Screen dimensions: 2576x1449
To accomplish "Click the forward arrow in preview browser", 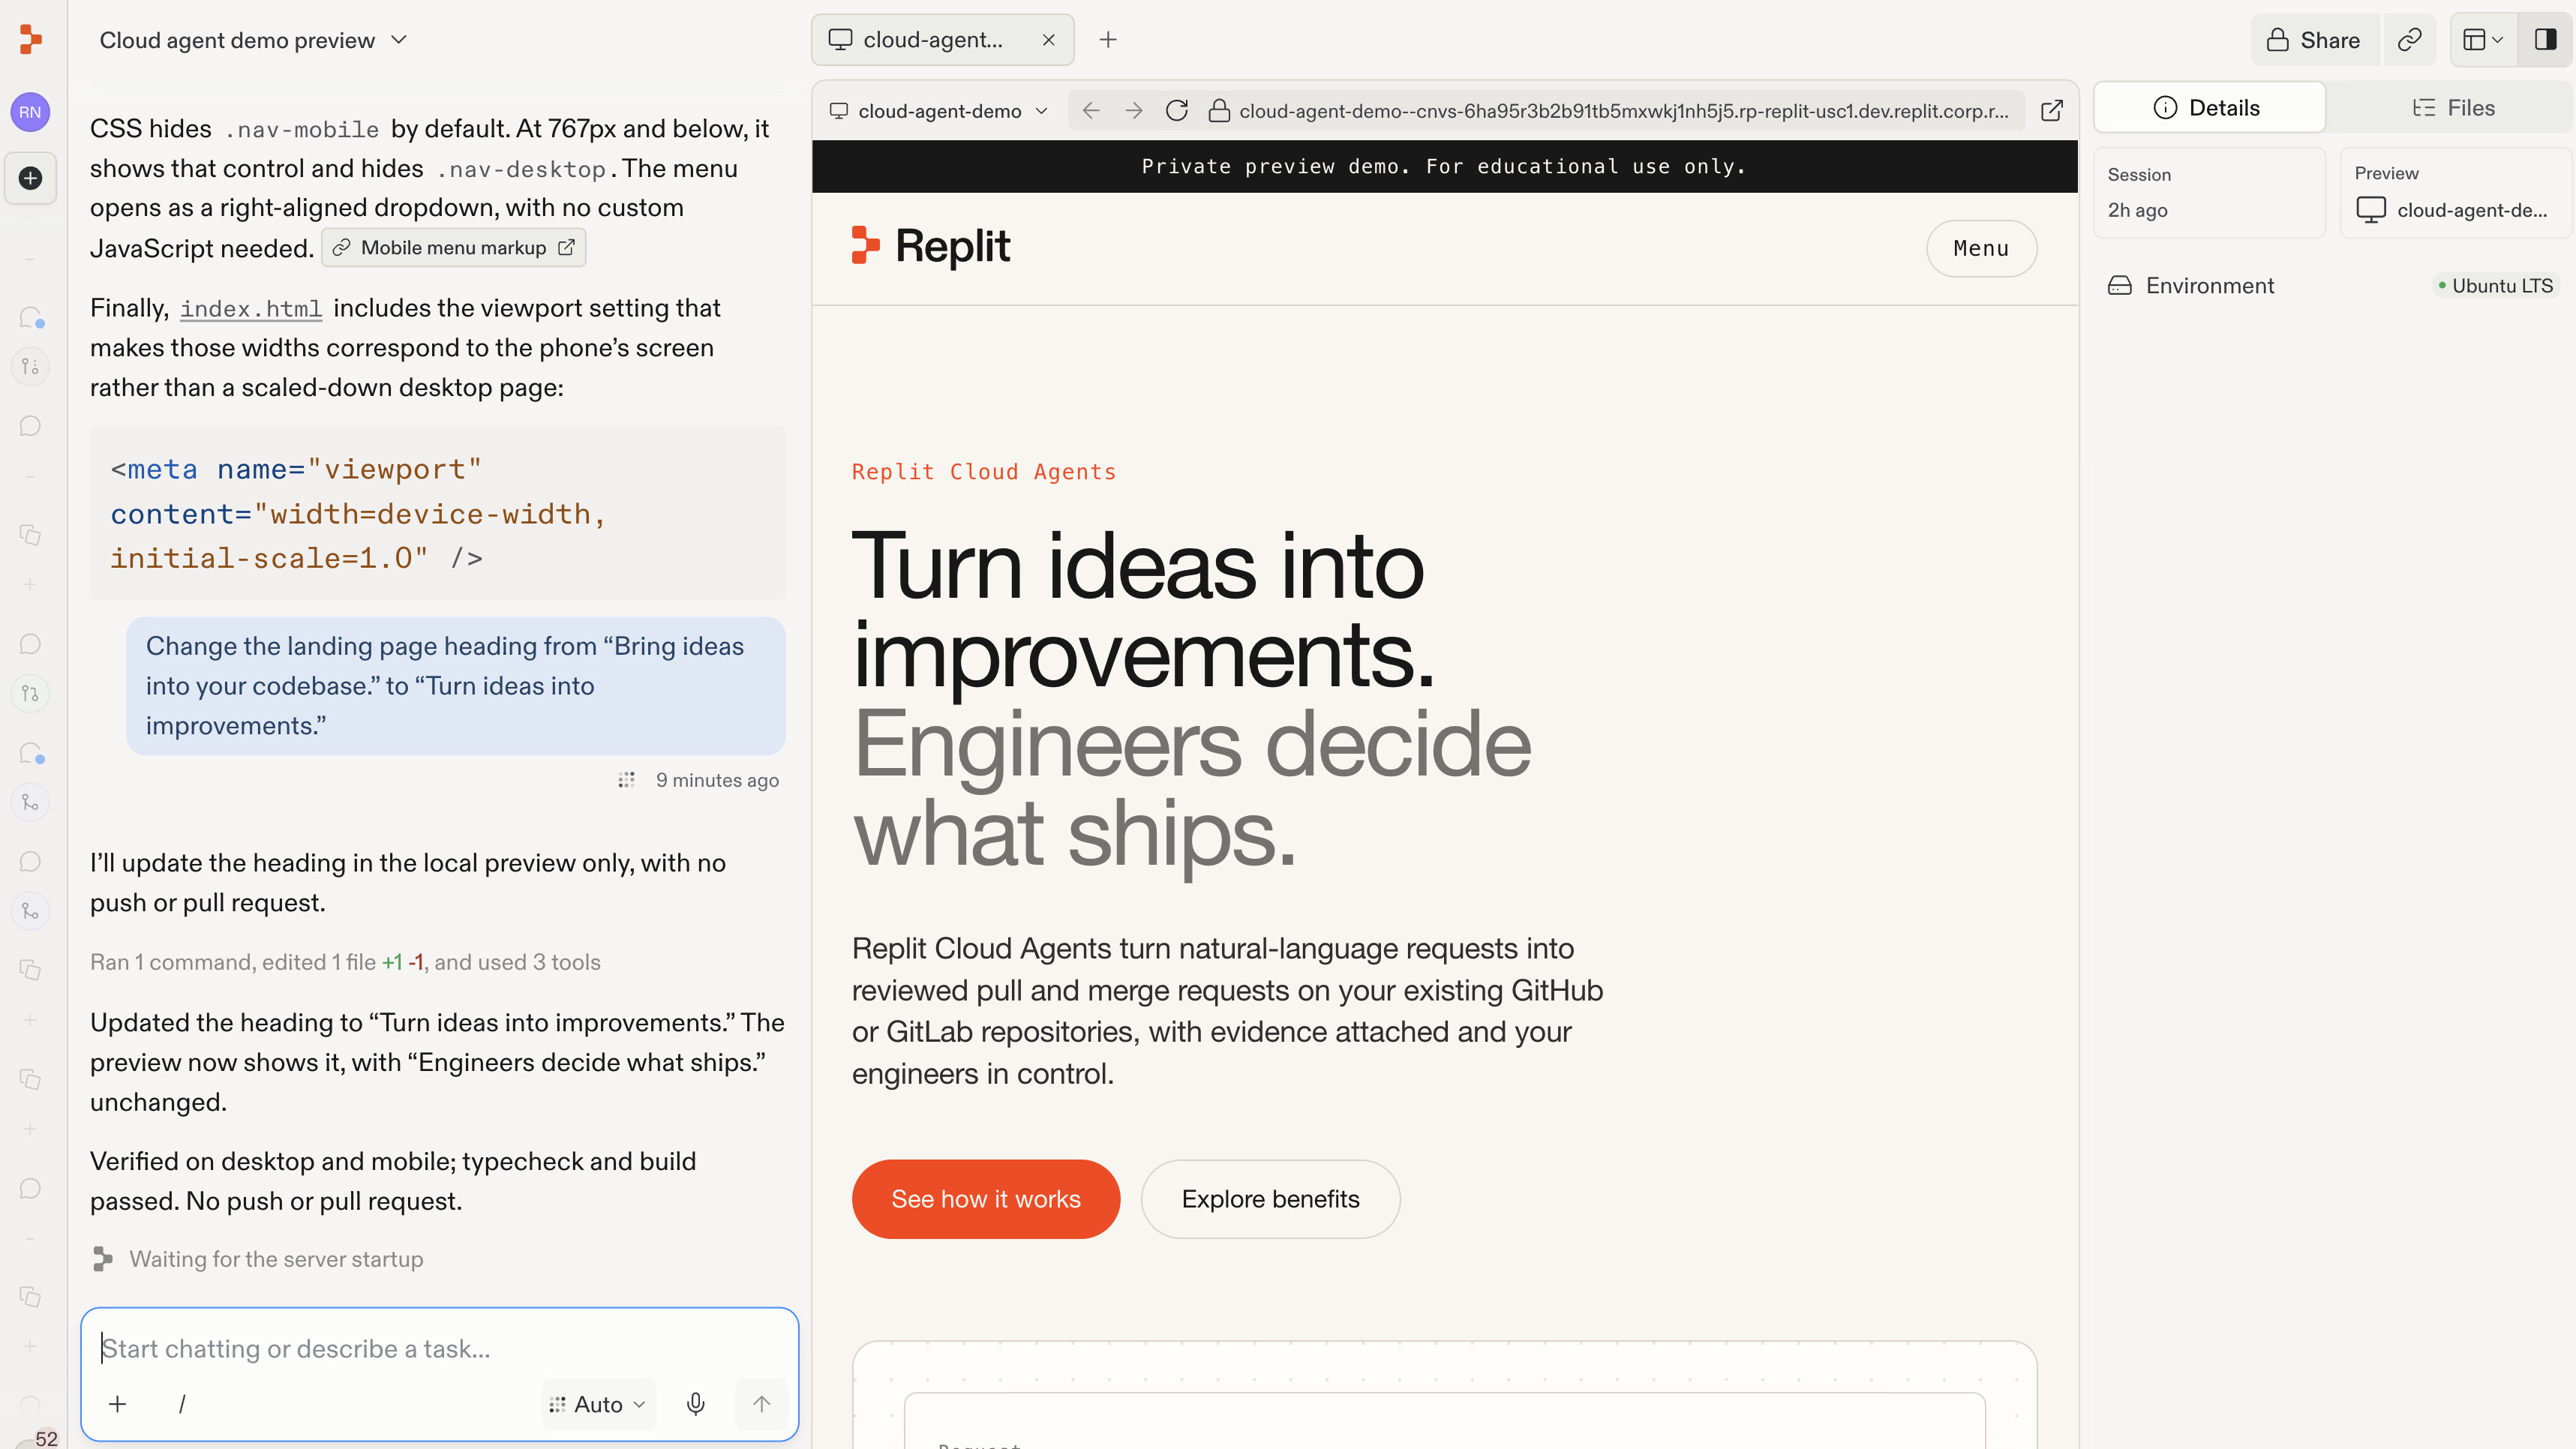I will click(1133, 110).
